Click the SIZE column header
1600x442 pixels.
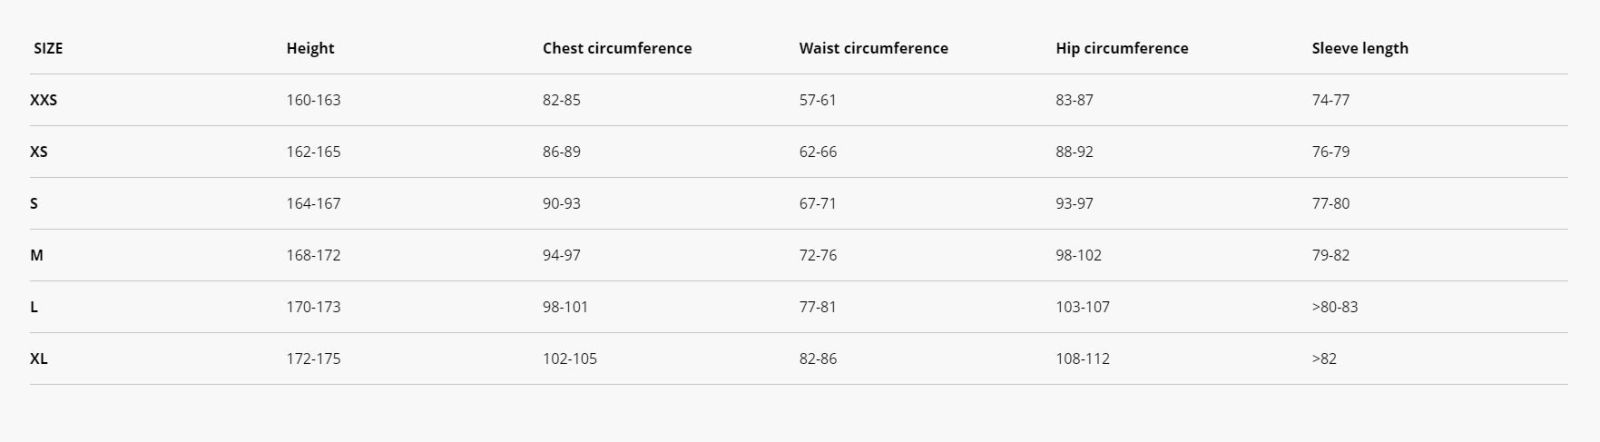tap(48, 48)
